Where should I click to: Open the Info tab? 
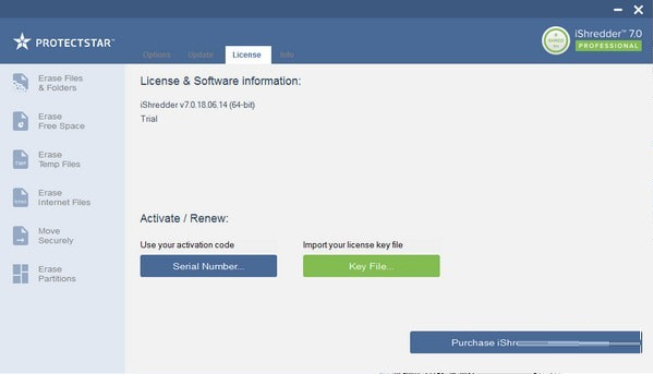287,55
